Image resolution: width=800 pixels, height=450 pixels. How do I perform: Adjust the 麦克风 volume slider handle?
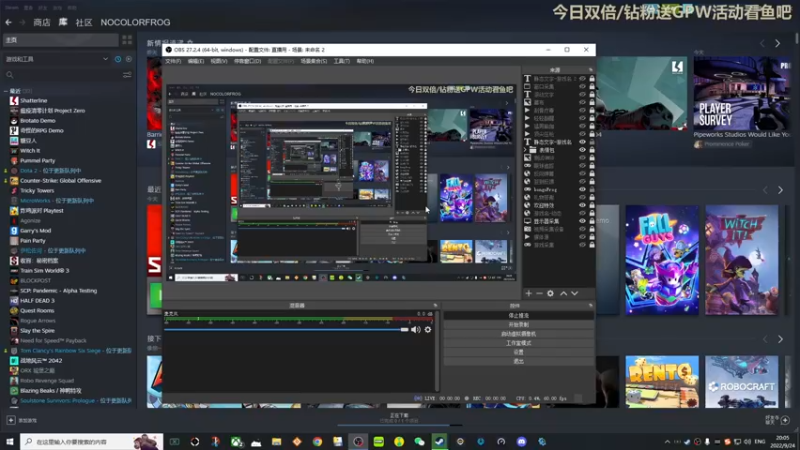click(405, 330)
